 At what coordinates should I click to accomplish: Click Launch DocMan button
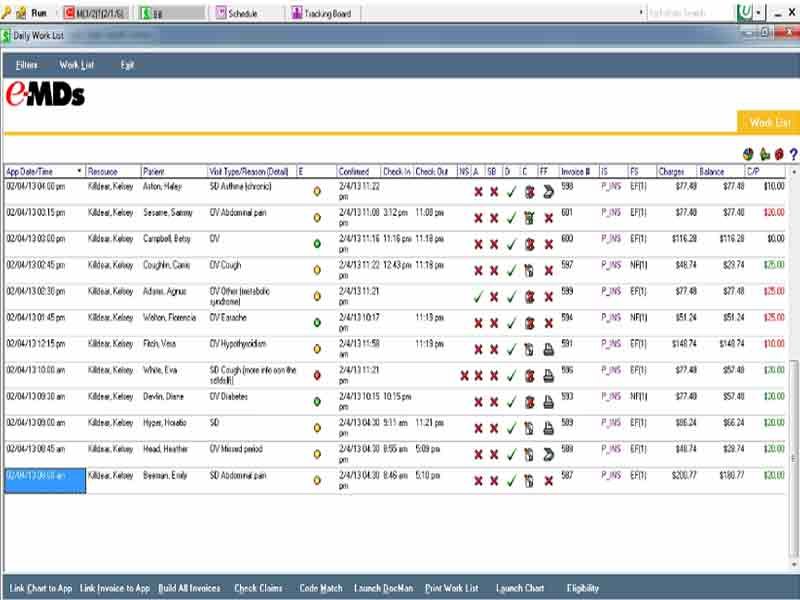tap(384, 588)
